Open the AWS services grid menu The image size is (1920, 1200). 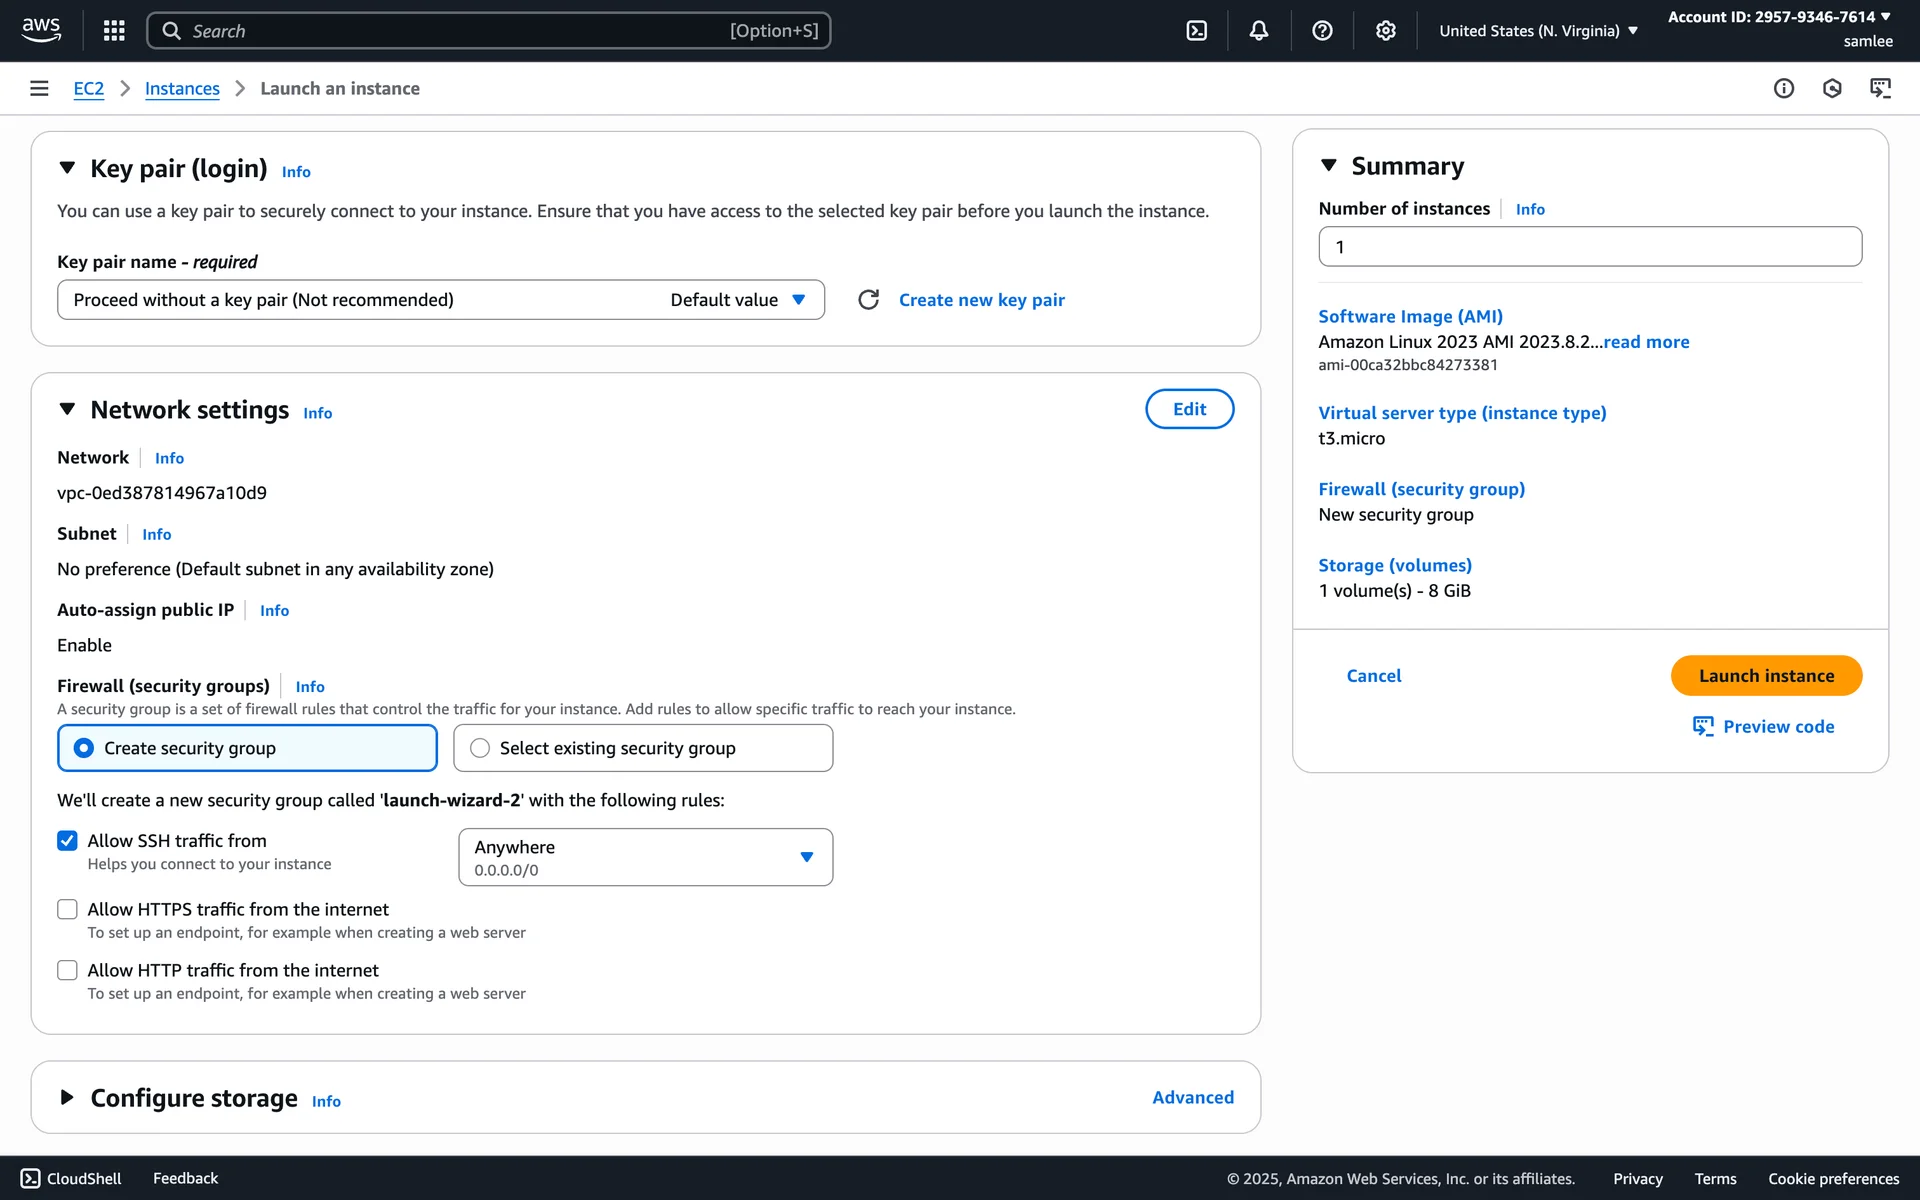(x=114, y=31)
